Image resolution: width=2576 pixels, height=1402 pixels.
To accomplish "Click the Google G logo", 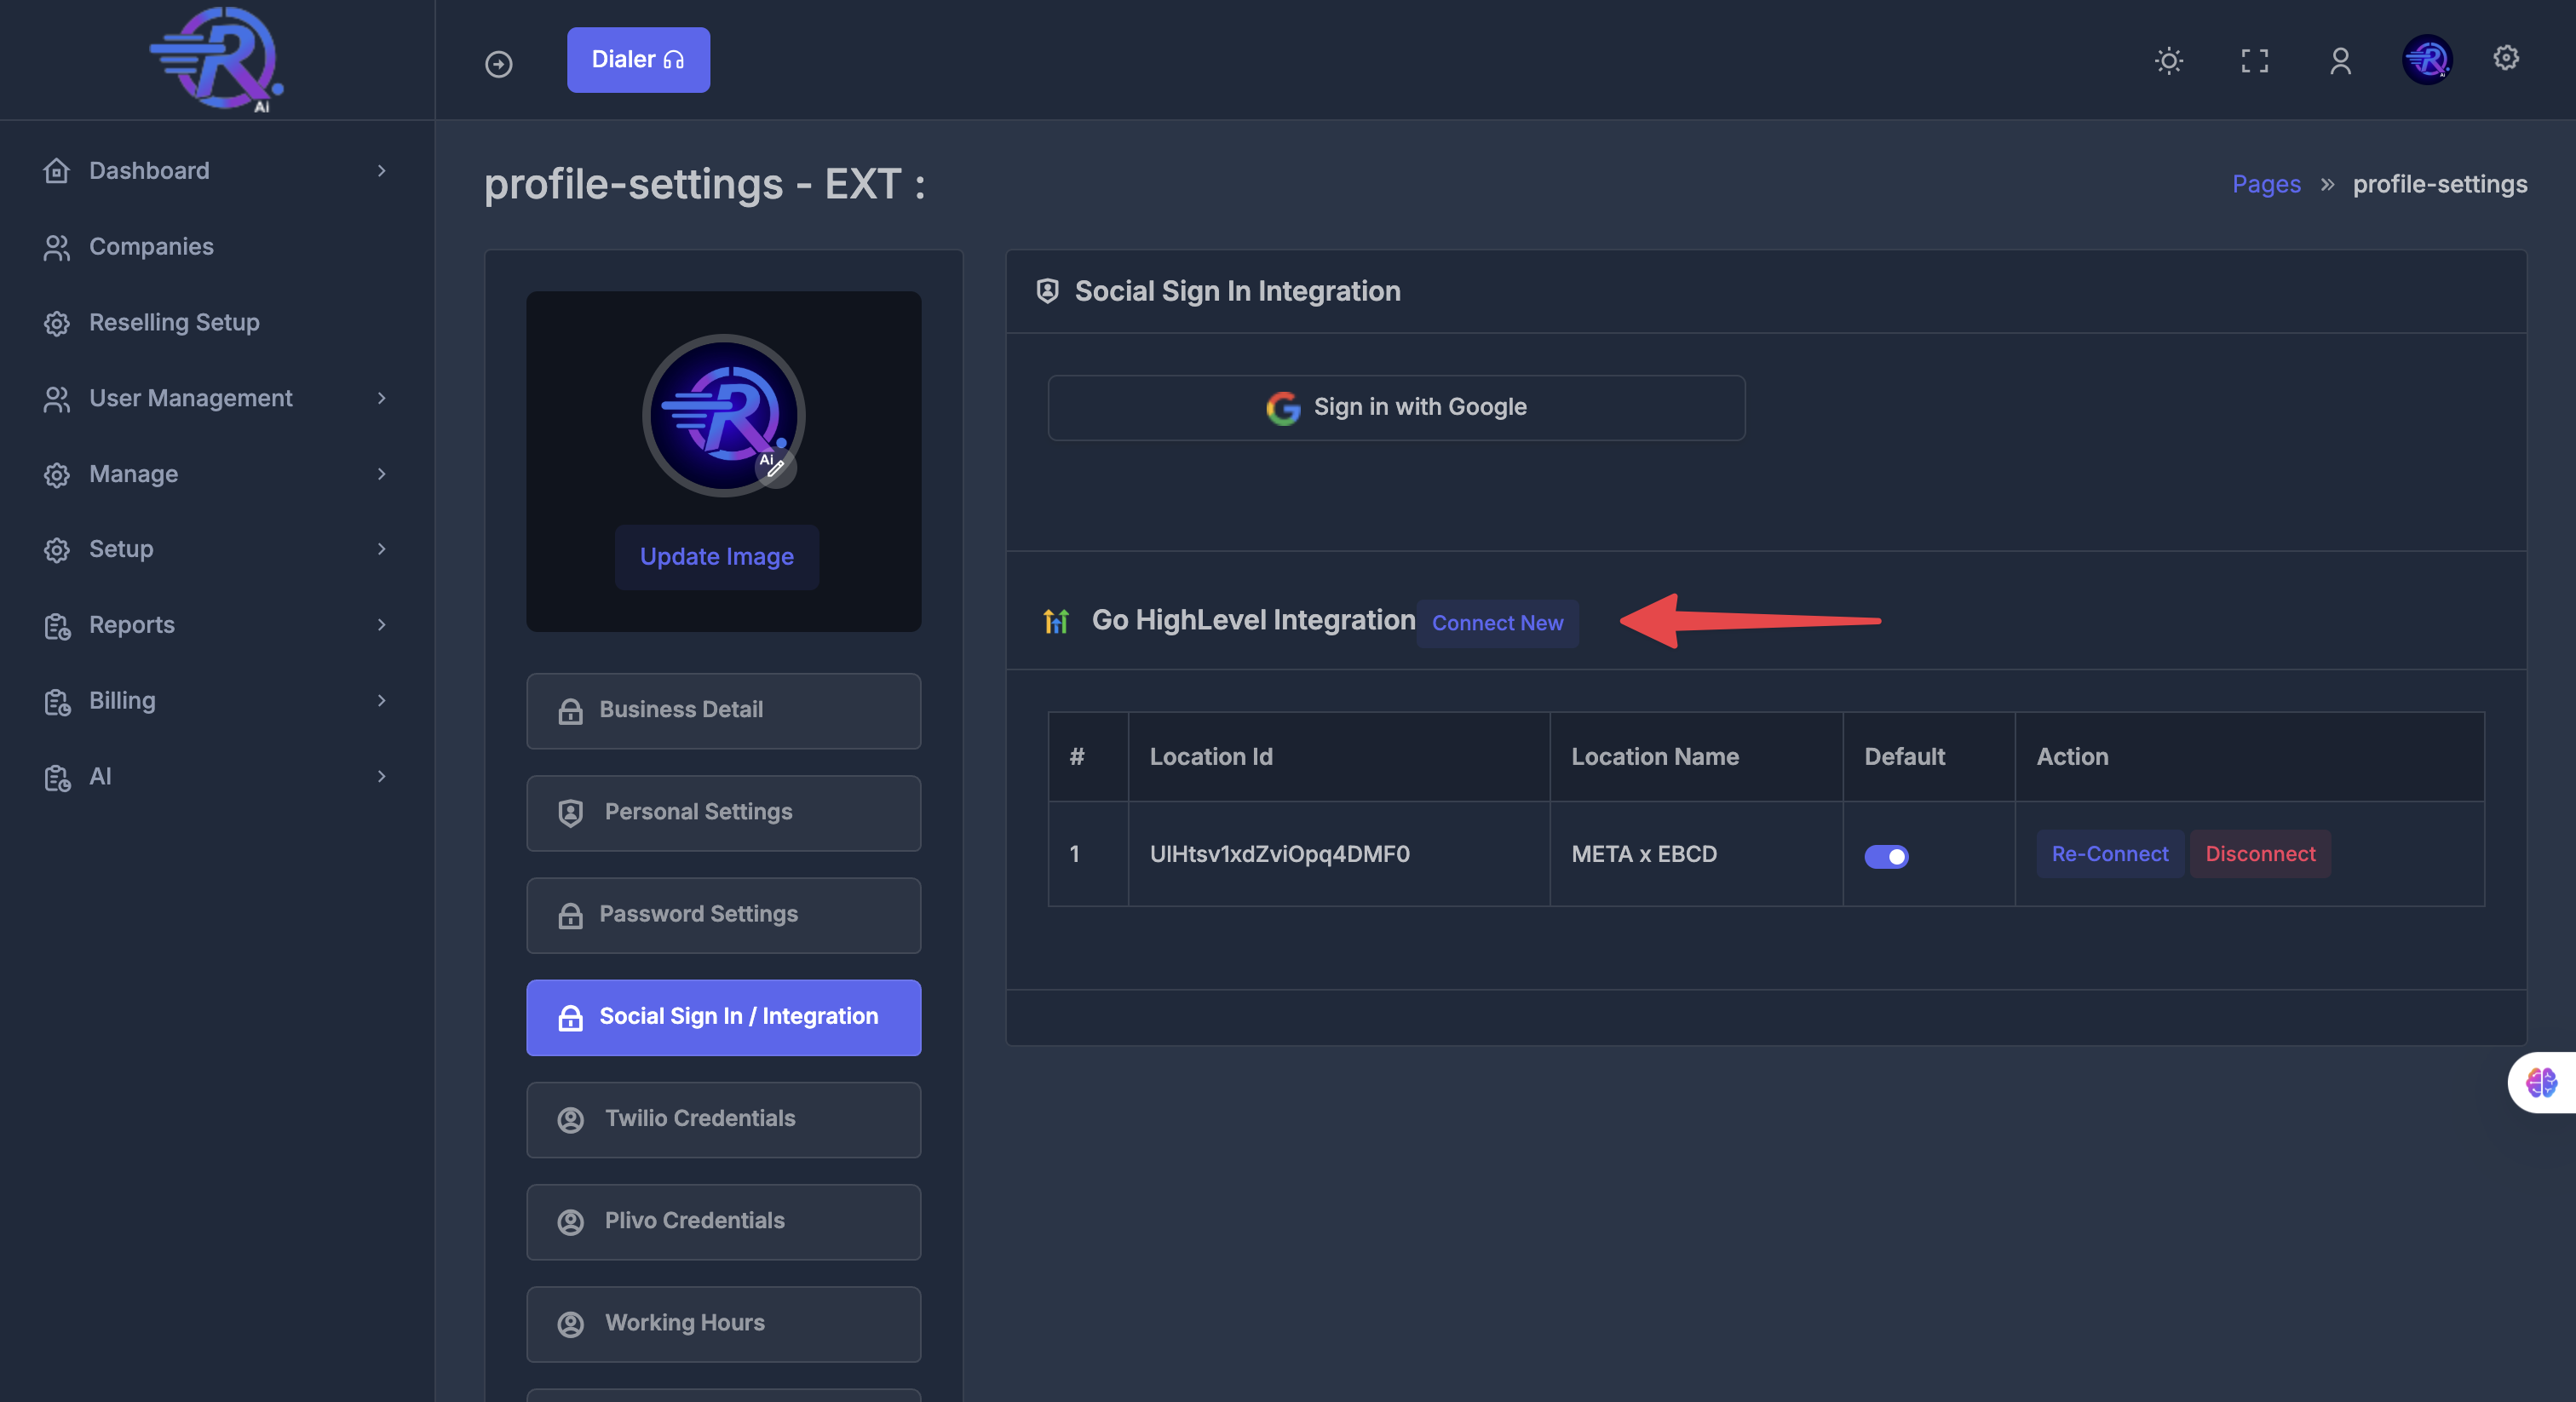I will click(1283, 408).
